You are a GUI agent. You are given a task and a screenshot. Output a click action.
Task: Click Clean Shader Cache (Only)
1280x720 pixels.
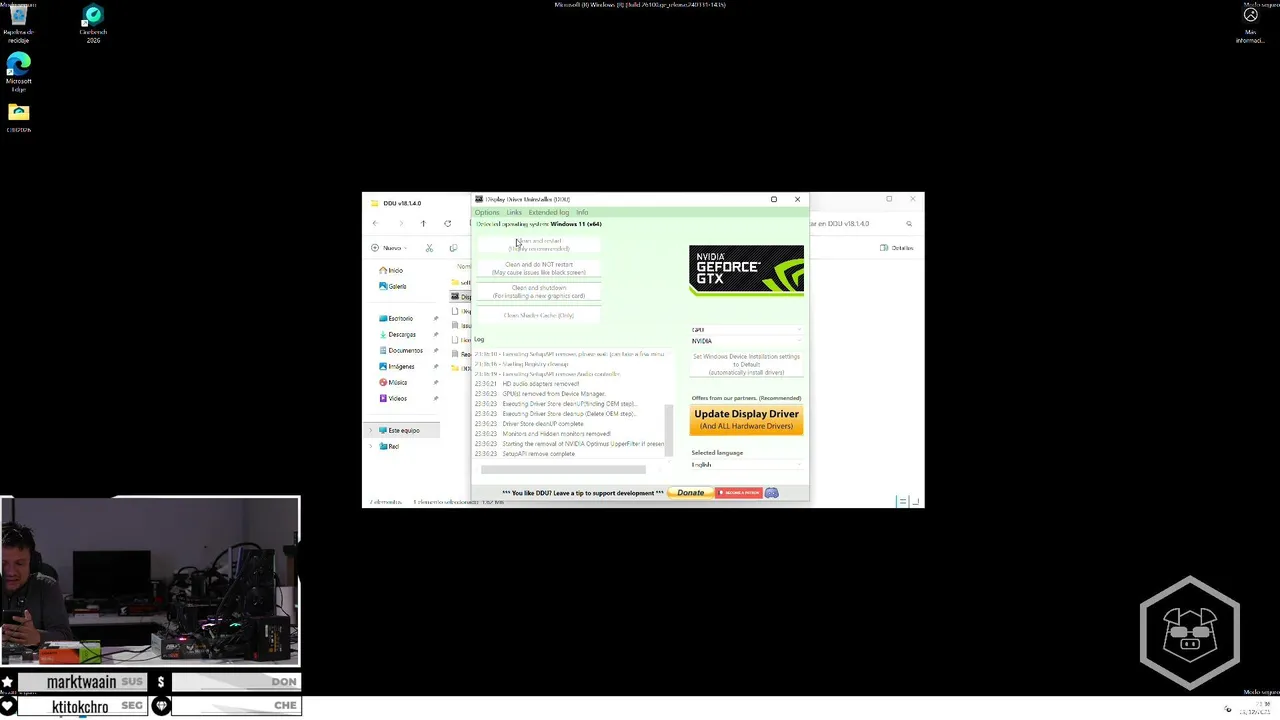click(539, 315)
